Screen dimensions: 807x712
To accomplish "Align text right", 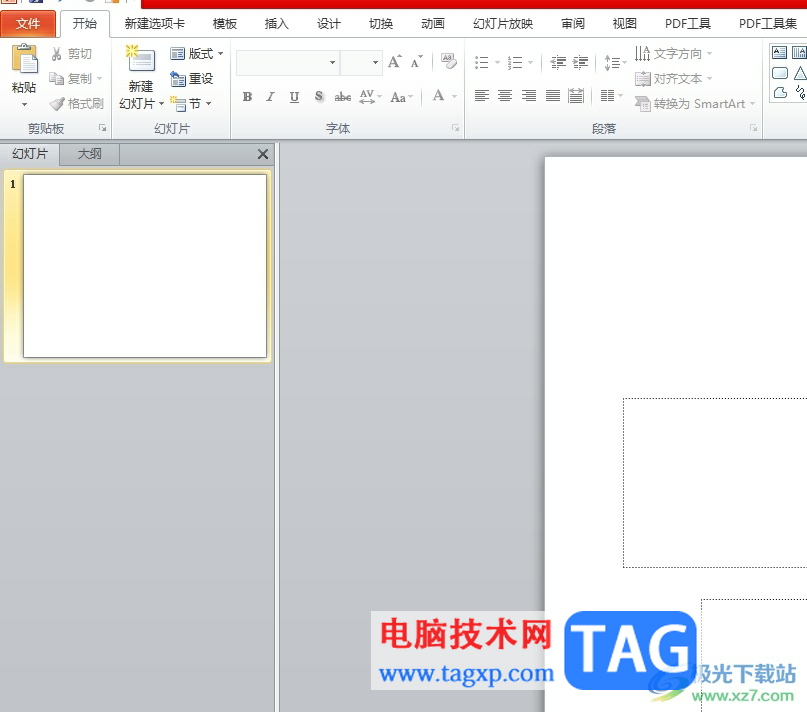I will coord(529,96).
